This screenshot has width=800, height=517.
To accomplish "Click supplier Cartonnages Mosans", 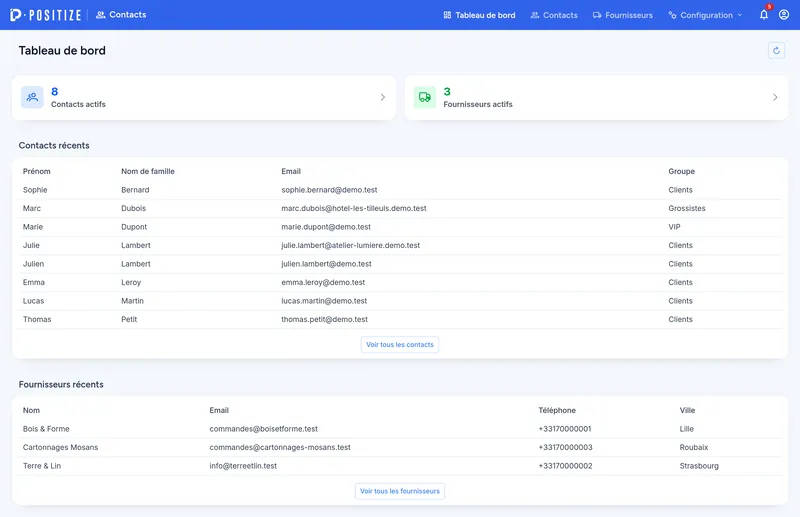I will (x=60, y=447).
